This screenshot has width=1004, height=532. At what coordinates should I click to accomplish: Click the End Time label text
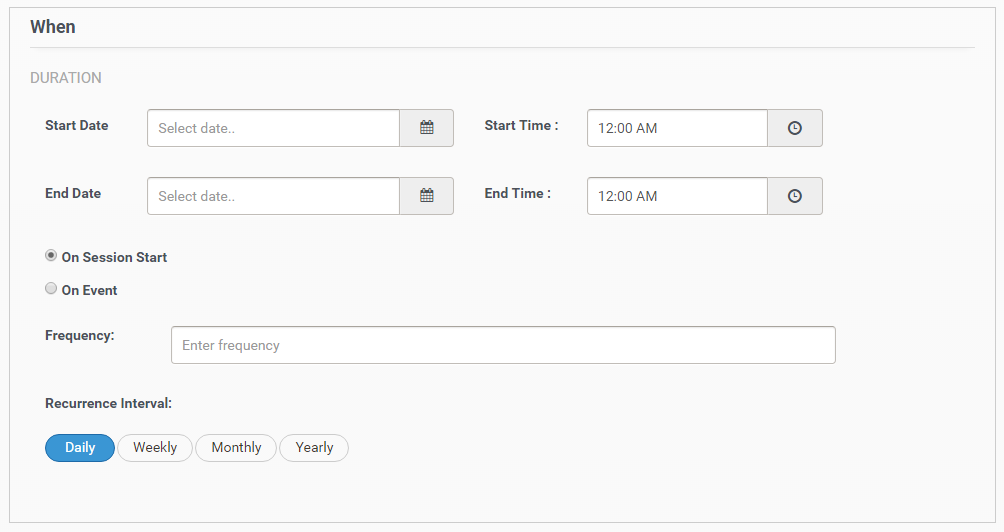pyautogui.click(x=517, y=194)
